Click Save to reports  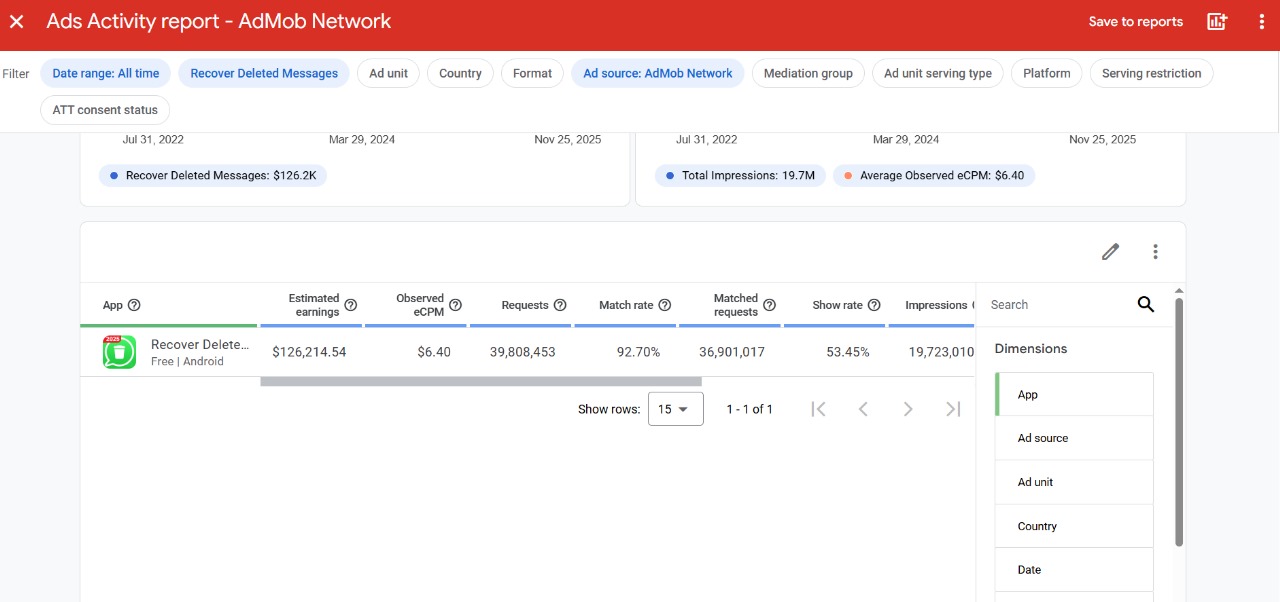(1135, 21)
